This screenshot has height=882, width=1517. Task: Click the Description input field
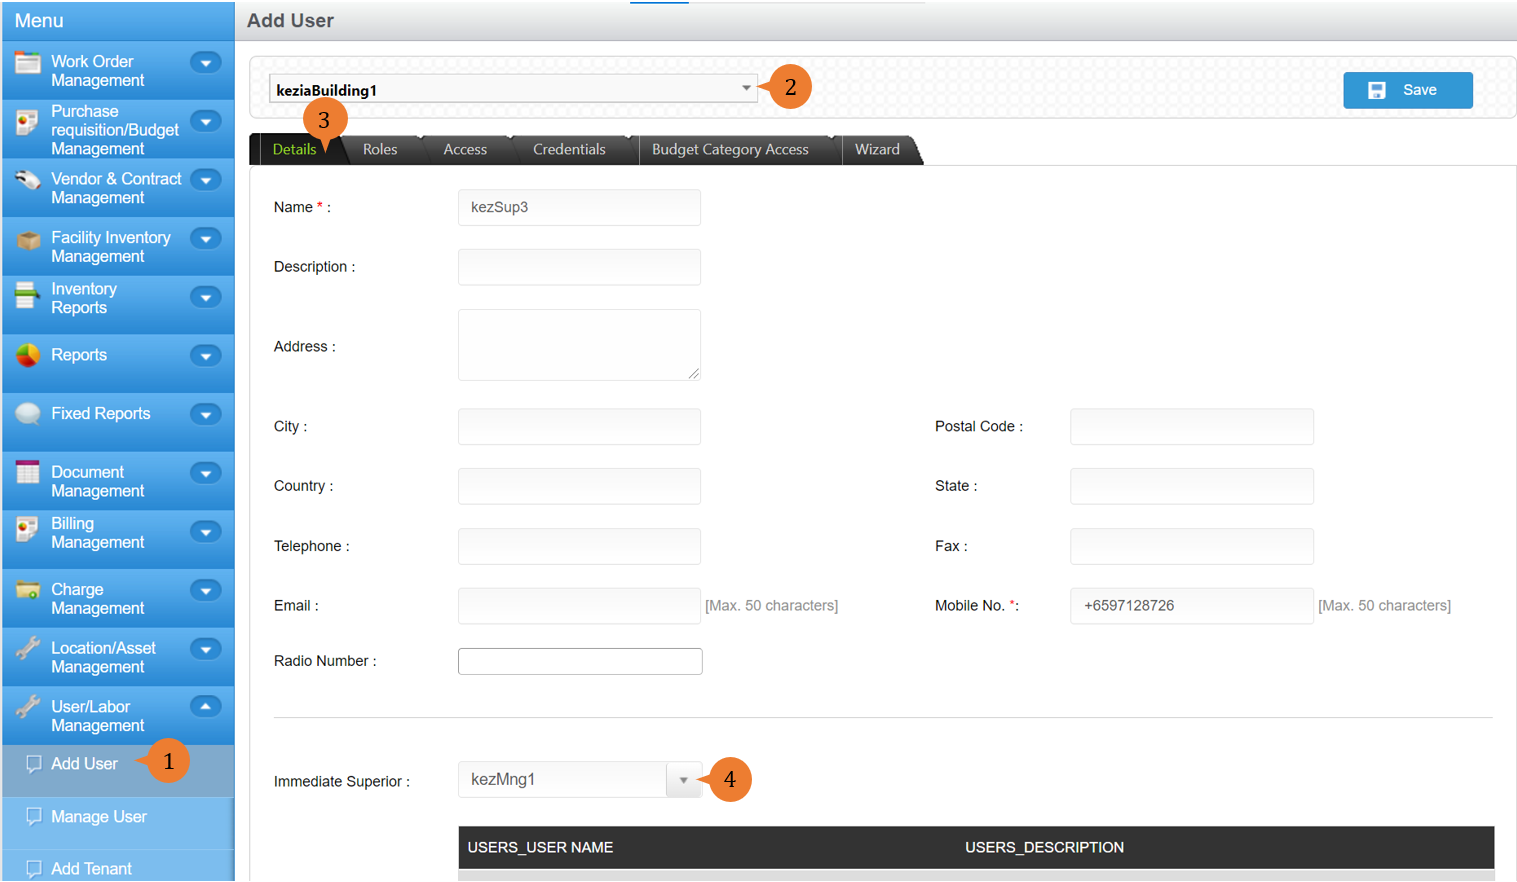coord(579,267)
